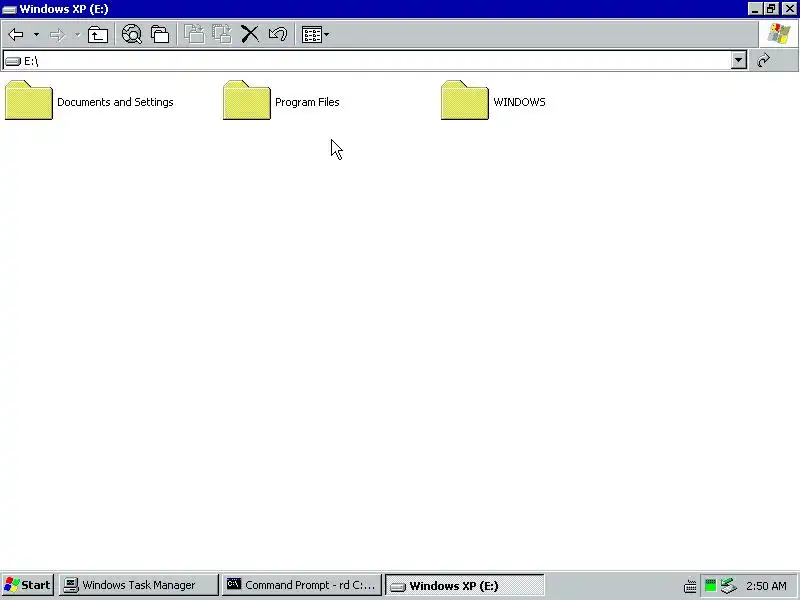The height and width of the screenshot is (600, 800).
Task: Go back using the Back arrow
Action: (16, 35)
